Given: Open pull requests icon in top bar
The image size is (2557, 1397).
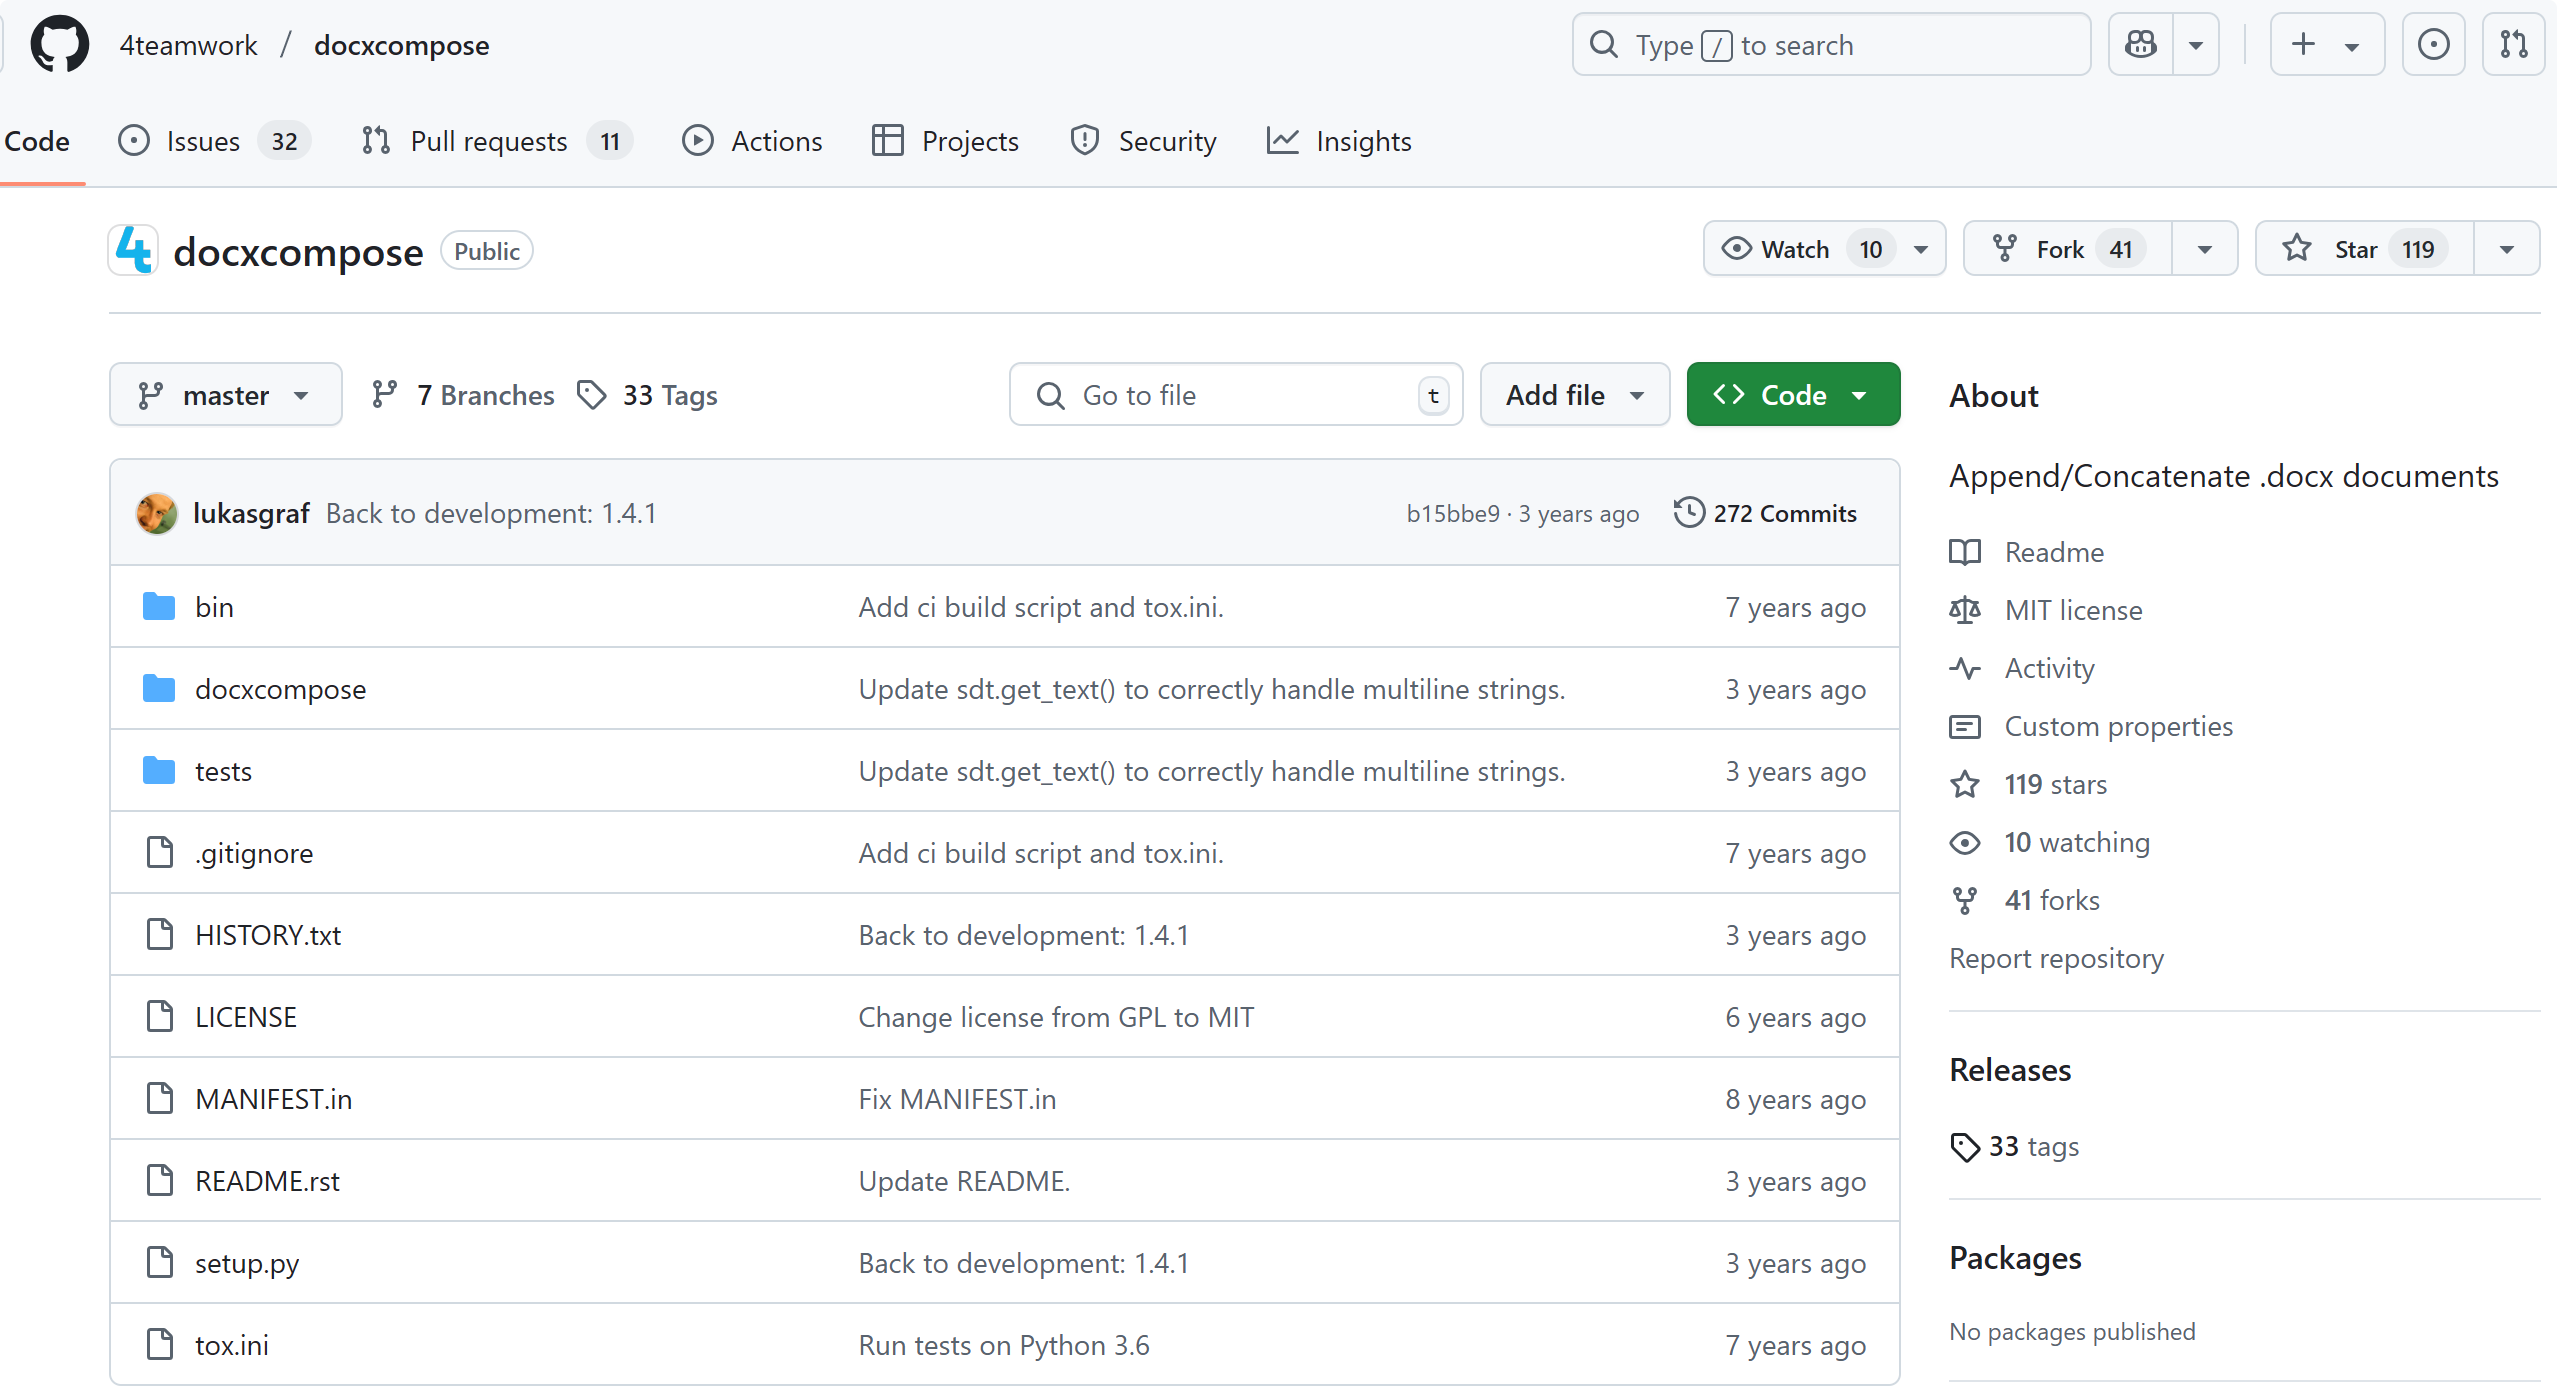Looking at the screenshot, I should click(x=2513, y=45).
